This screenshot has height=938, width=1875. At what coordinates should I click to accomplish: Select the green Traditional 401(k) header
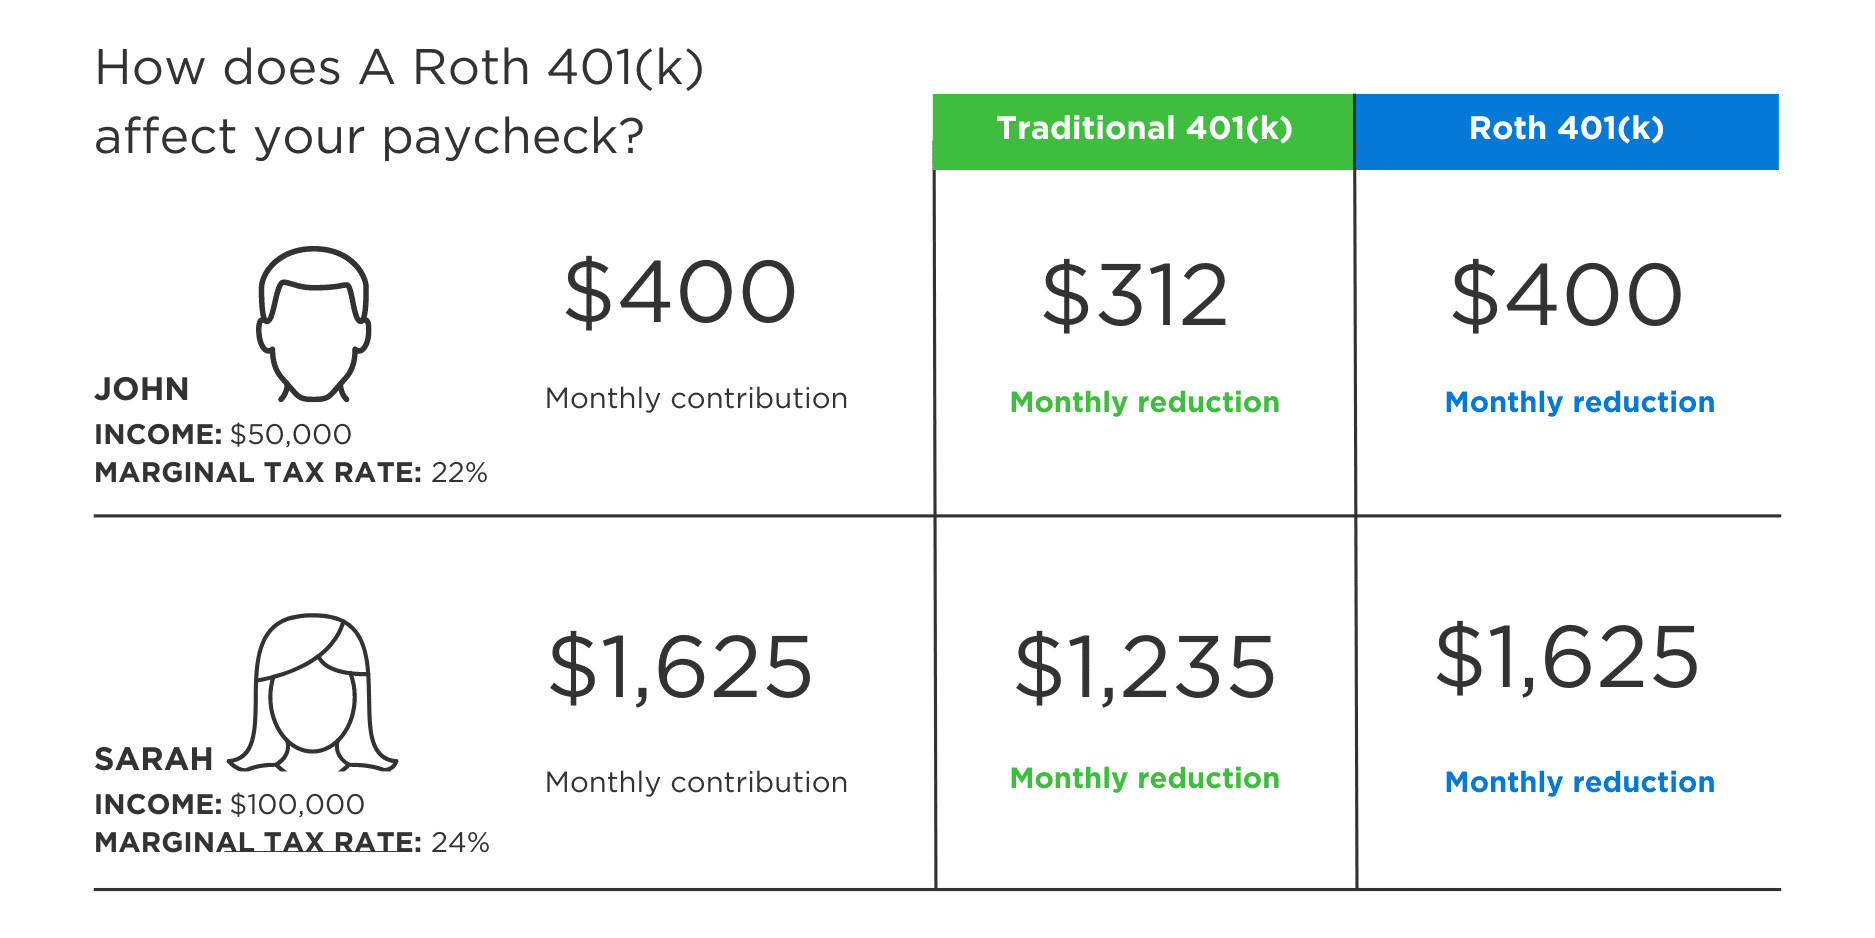pos(1144,130)
